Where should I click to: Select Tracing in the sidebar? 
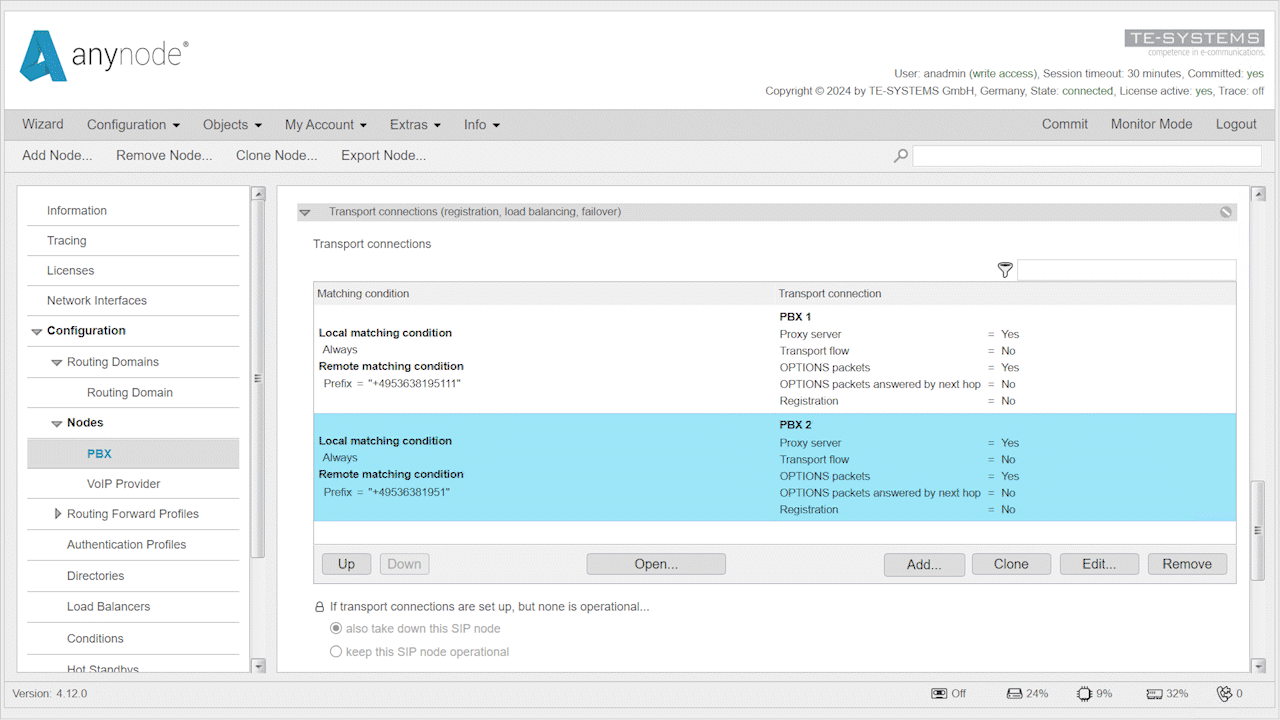(x=67, y=241)
